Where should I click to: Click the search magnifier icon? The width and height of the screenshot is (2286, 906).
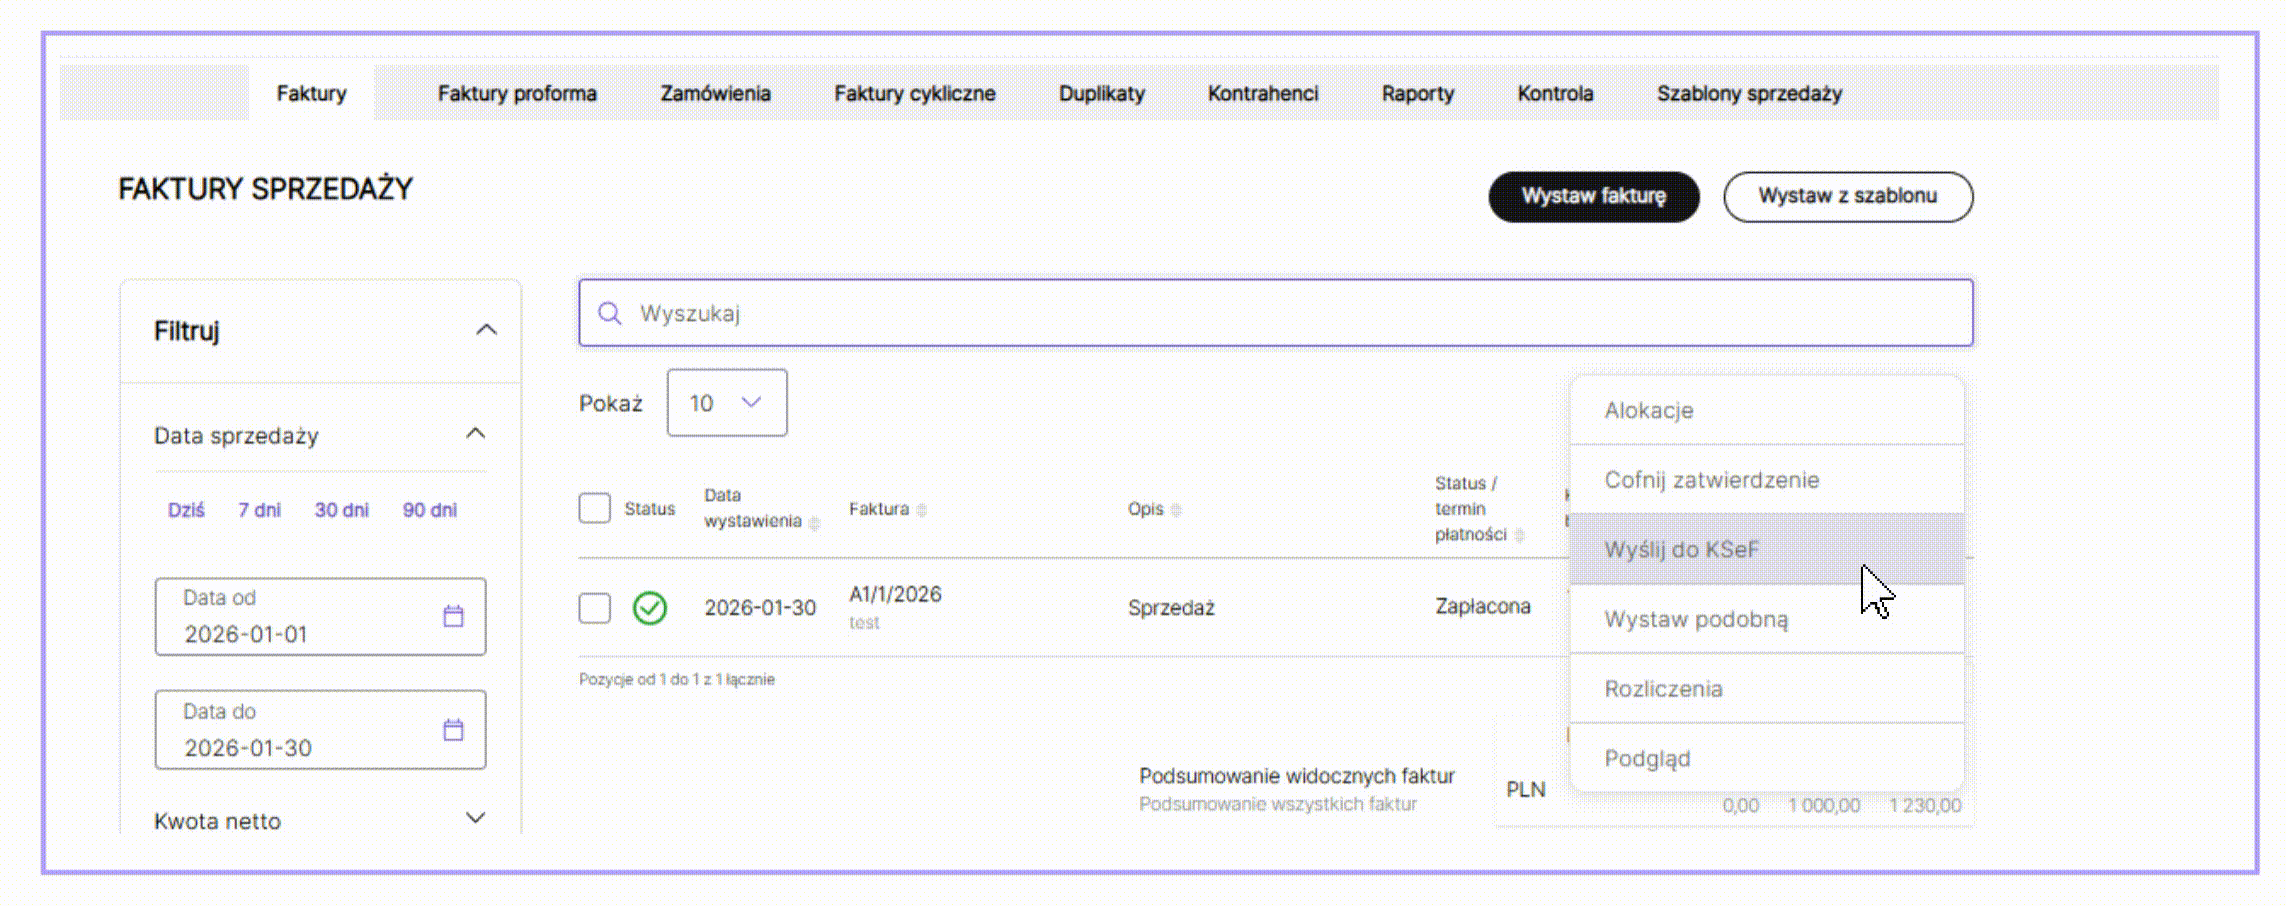tap(609, 314)
